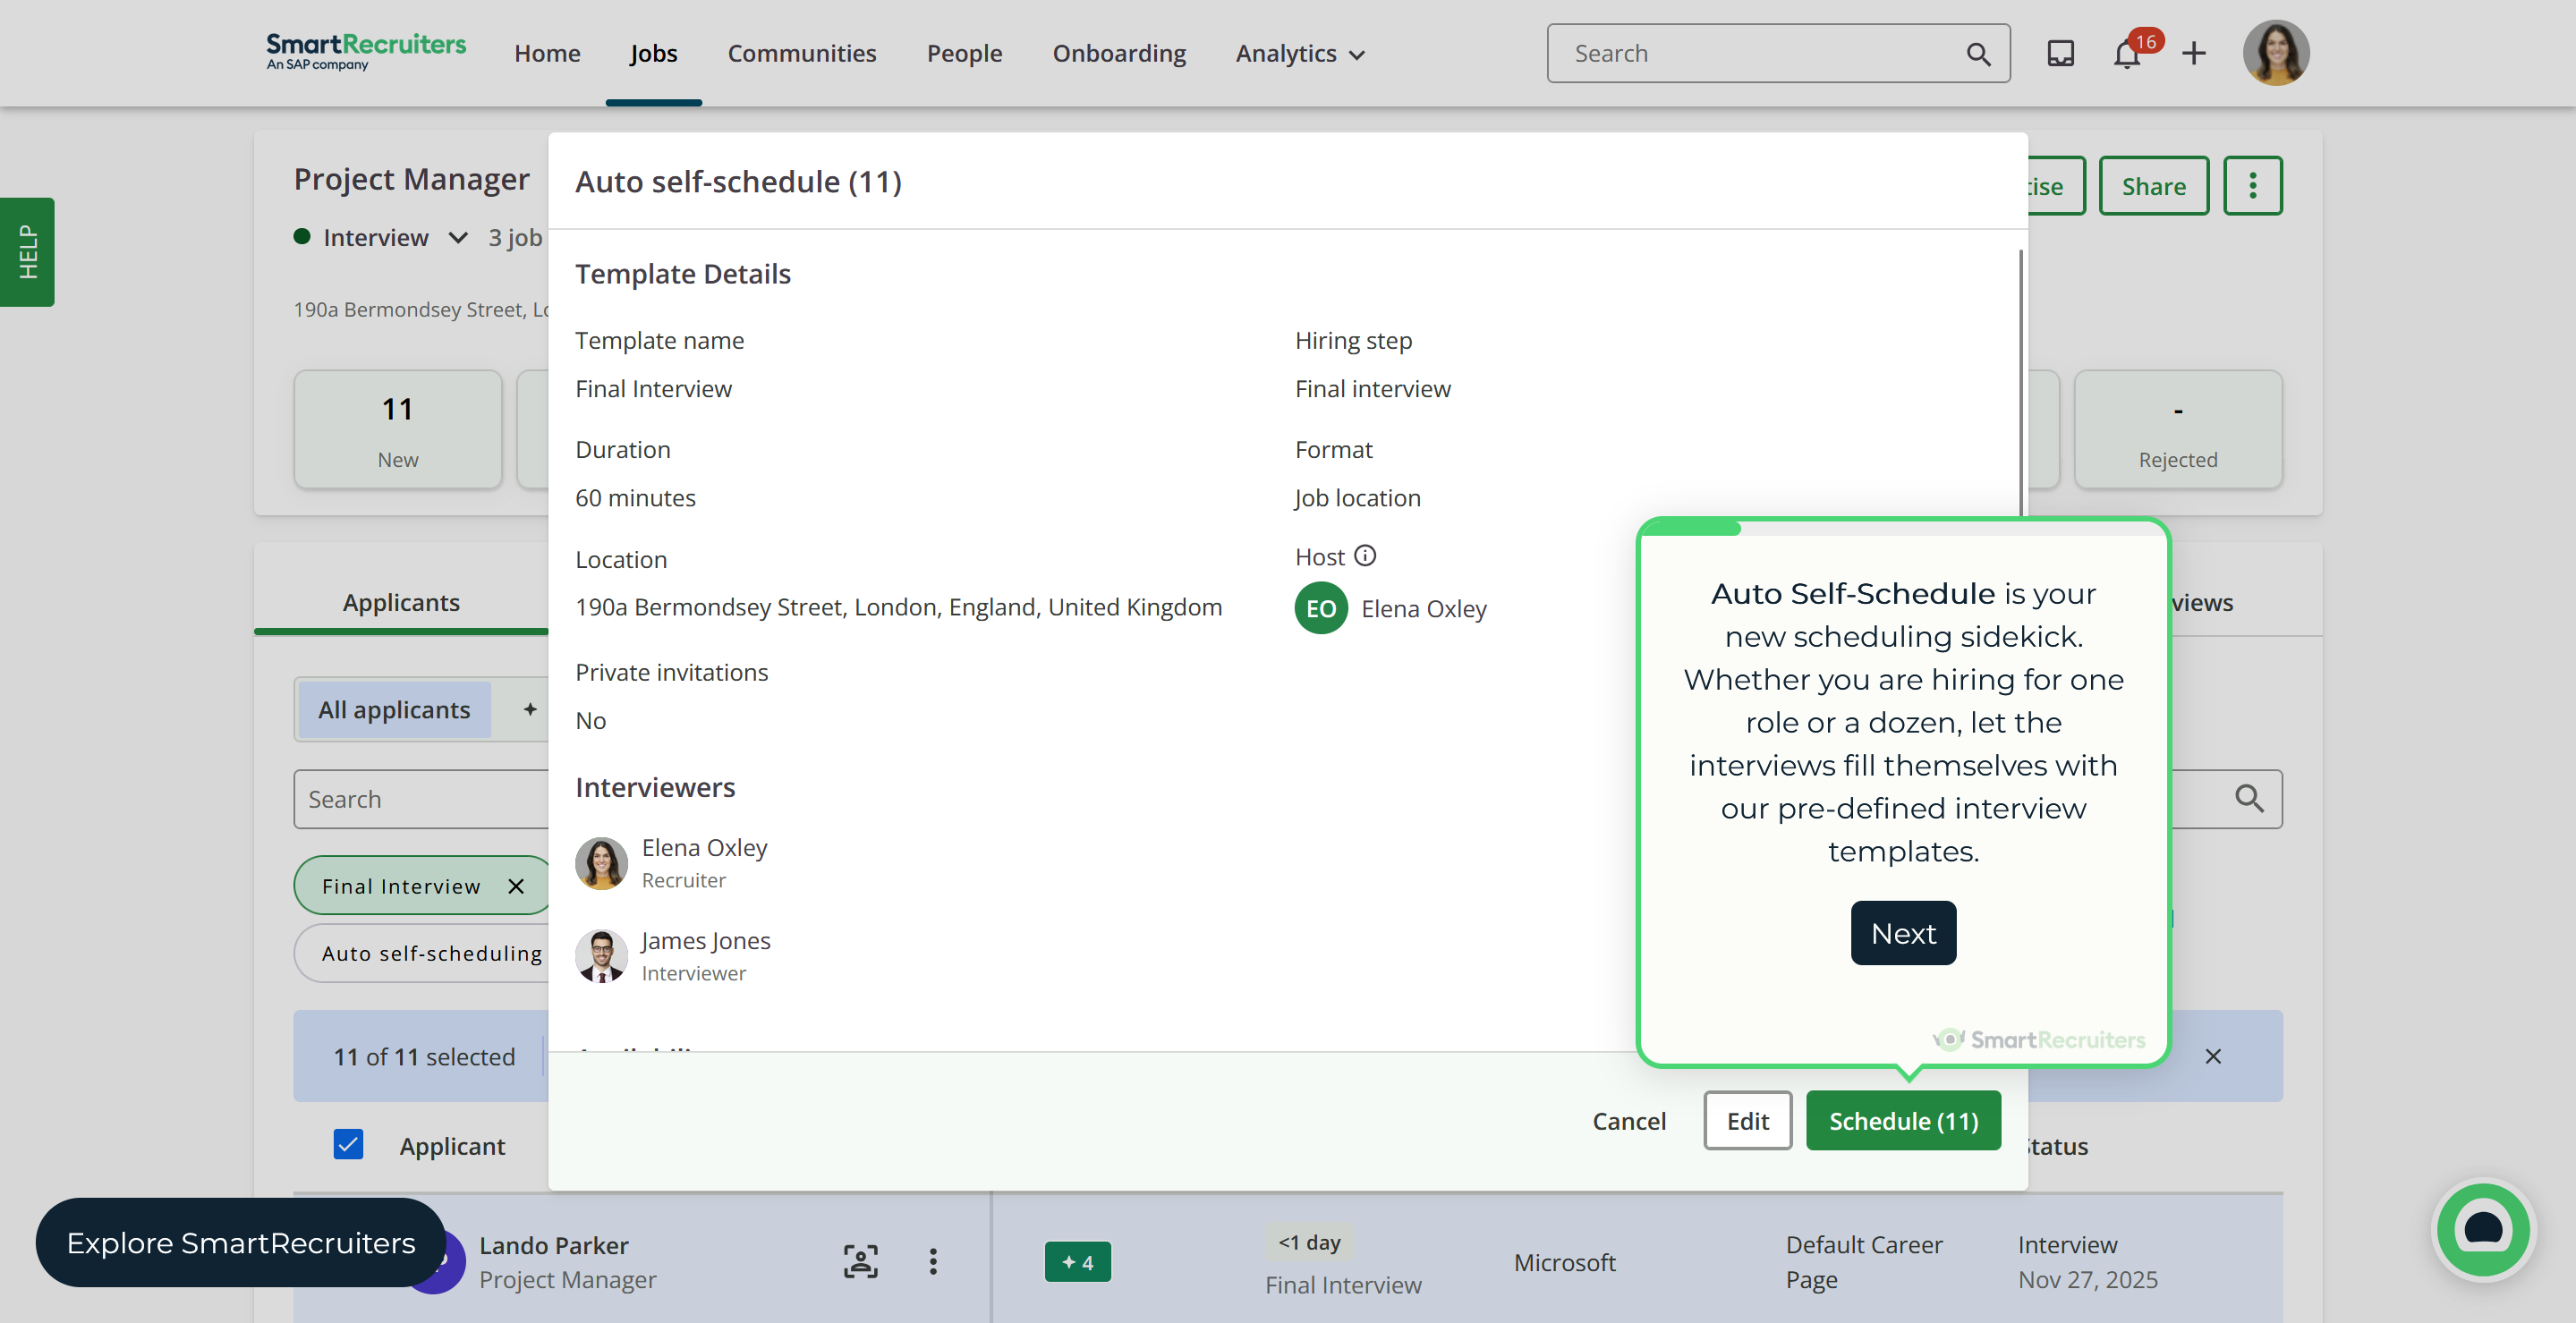Remove the Final Interview filter chip

point(516,886)
